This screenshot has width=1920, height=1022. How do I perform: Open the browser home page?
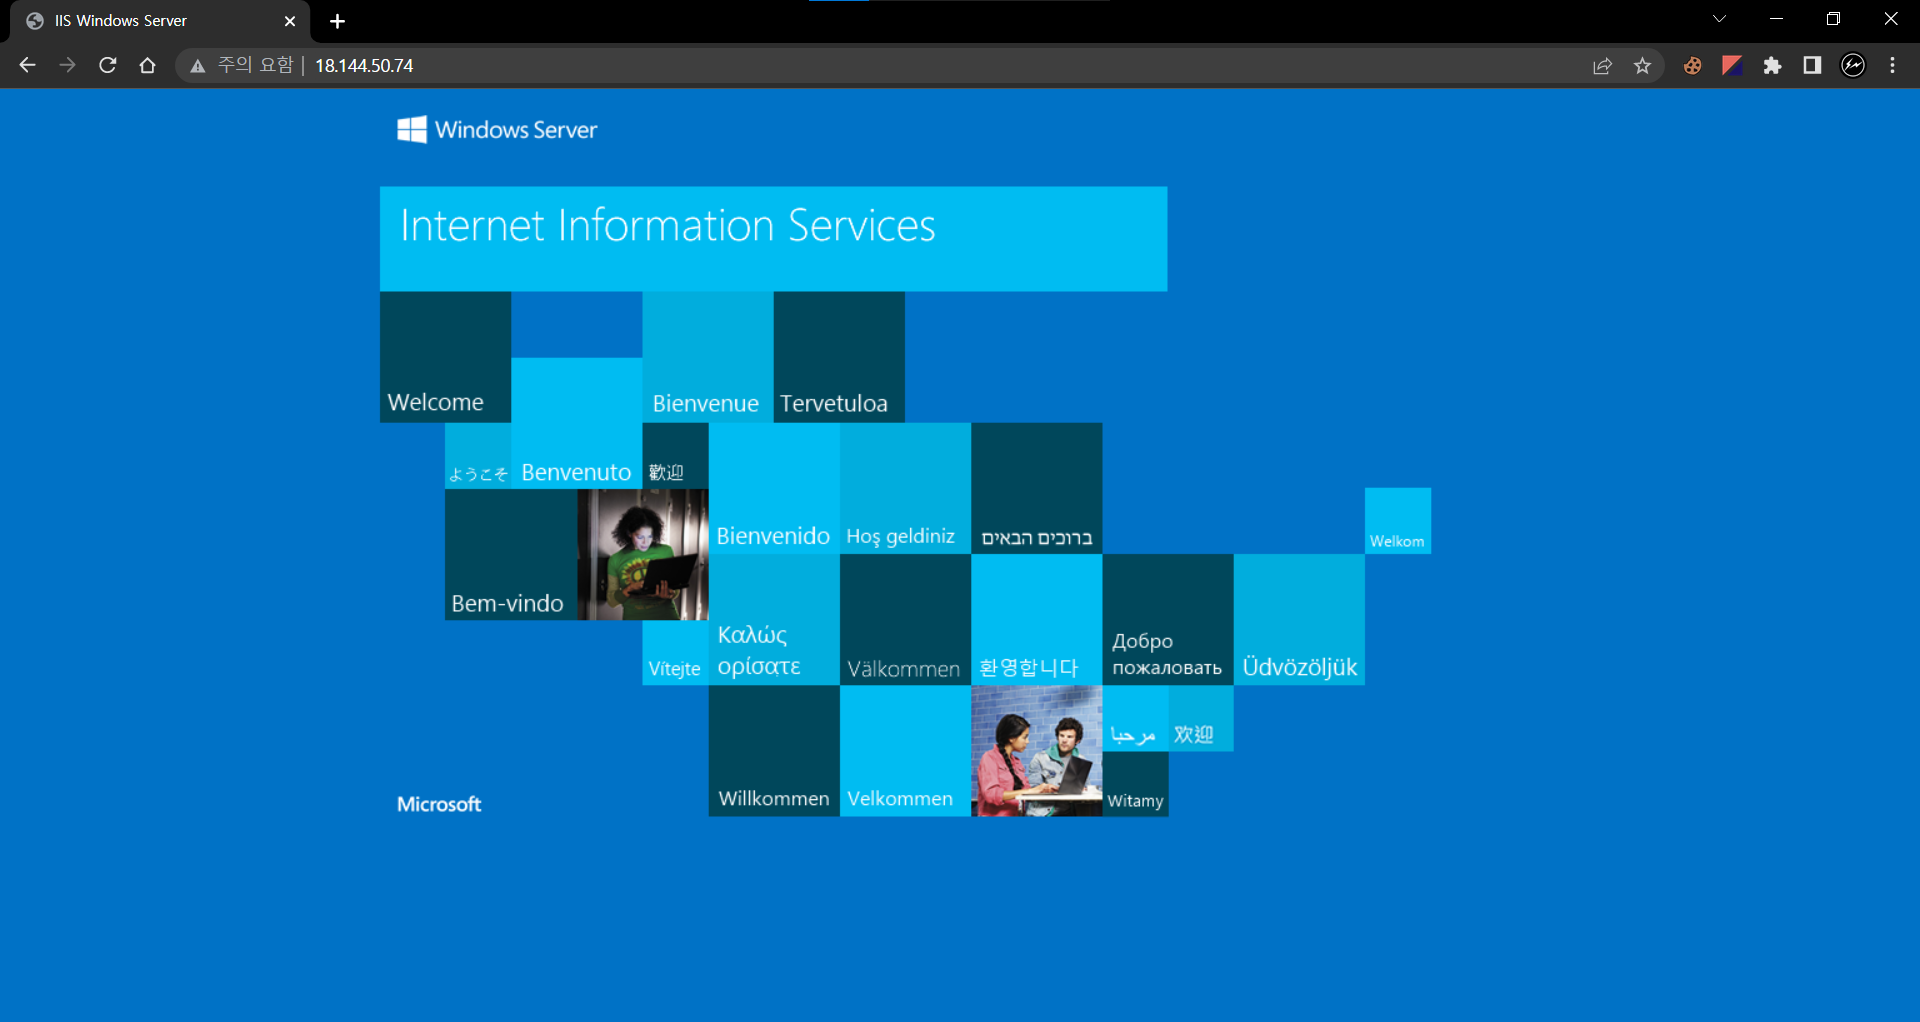pos(147,65)
